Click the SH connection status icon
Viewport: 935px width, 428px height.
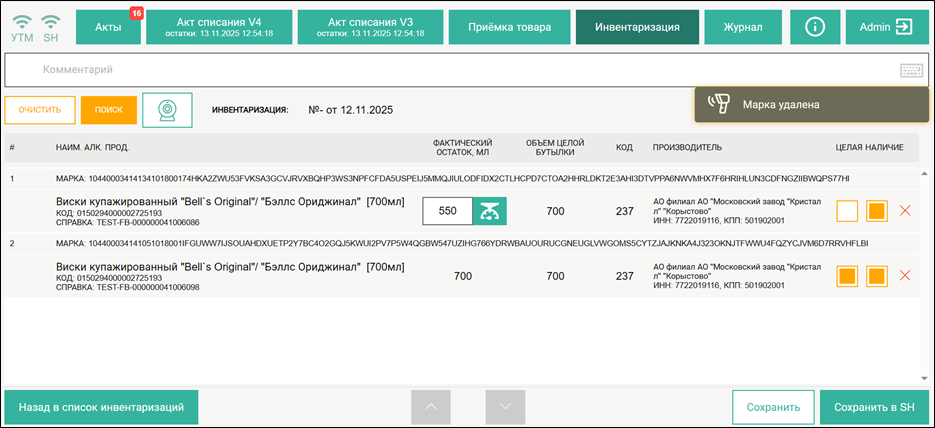coord(51,27)
